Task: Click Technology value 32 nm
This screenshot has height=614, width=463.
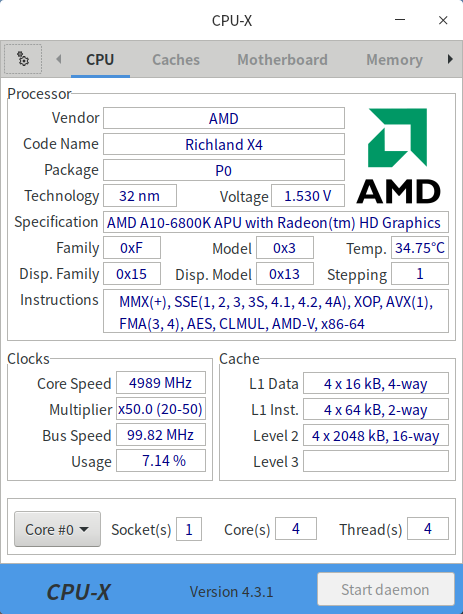Action: pyautogui.click(x=140, y=196)
